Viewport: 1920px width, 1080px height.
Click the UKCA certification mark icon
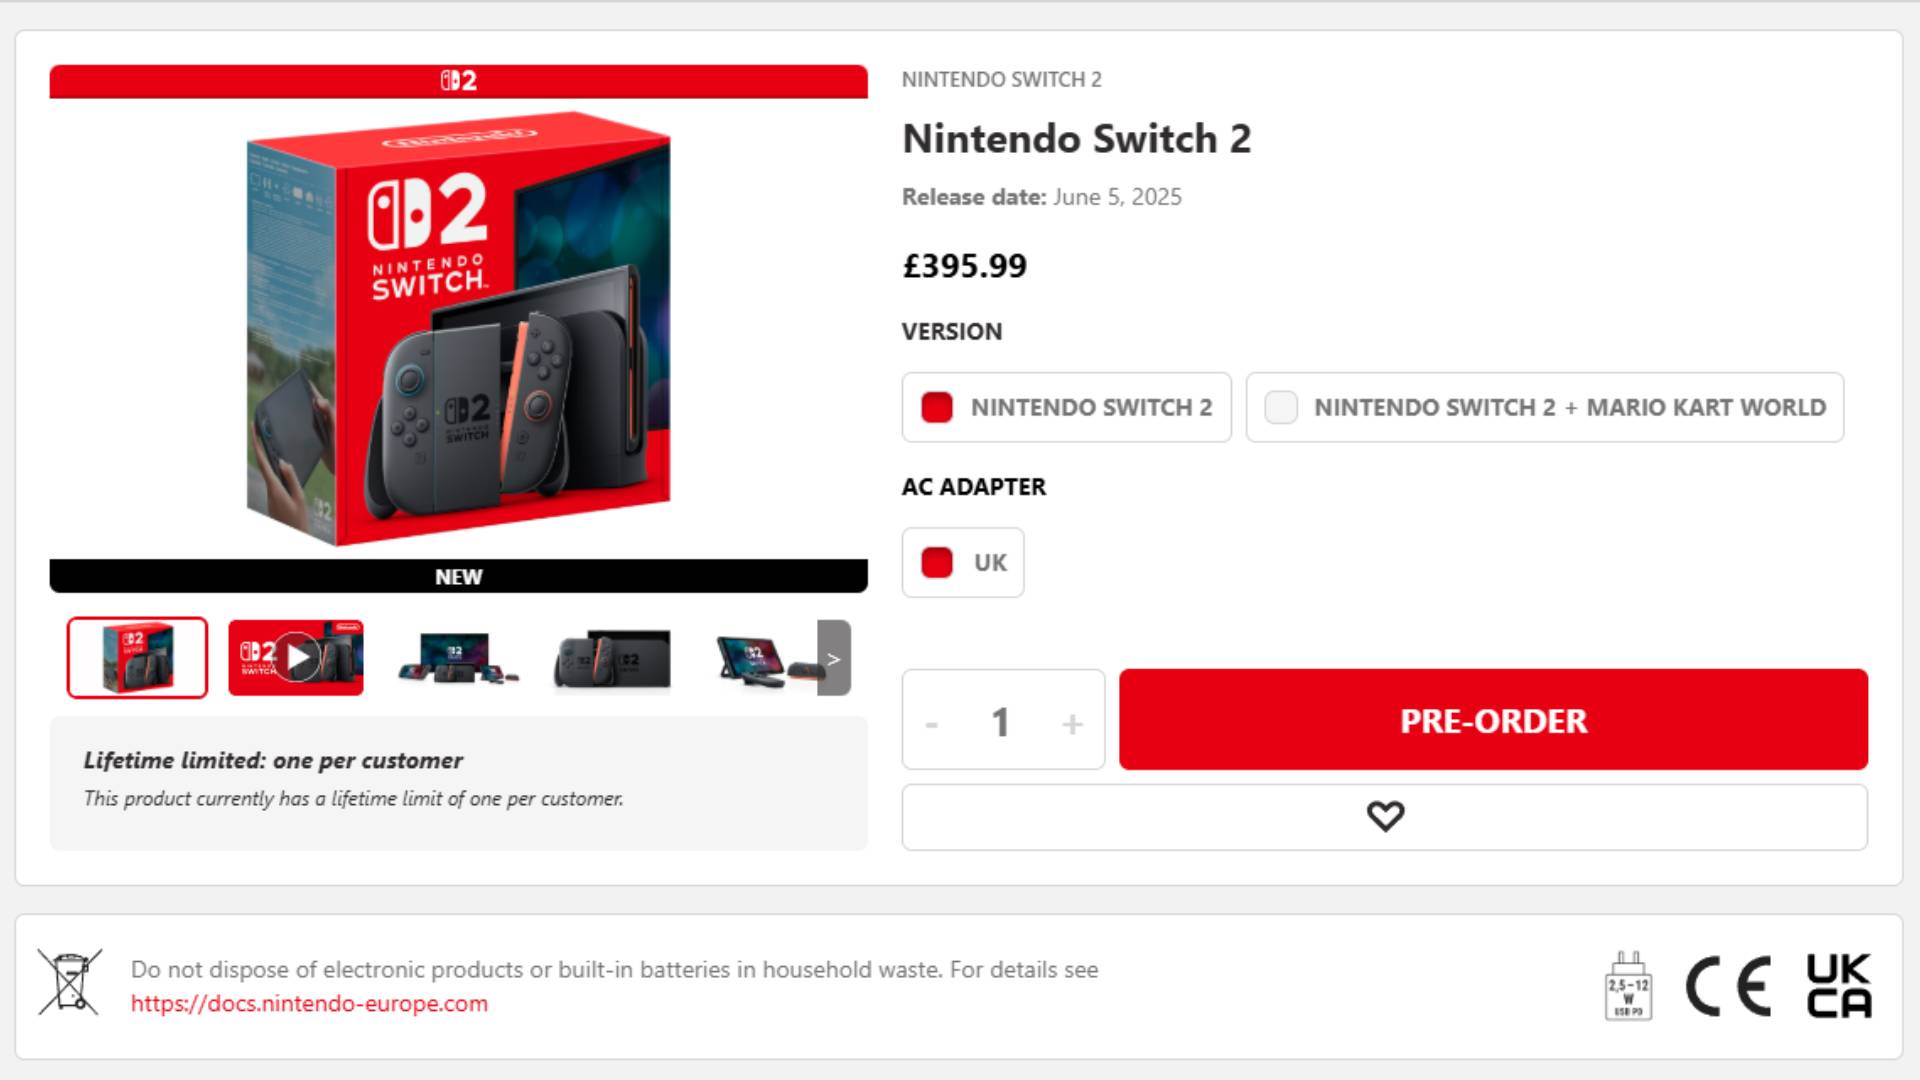click(1838, 986)
